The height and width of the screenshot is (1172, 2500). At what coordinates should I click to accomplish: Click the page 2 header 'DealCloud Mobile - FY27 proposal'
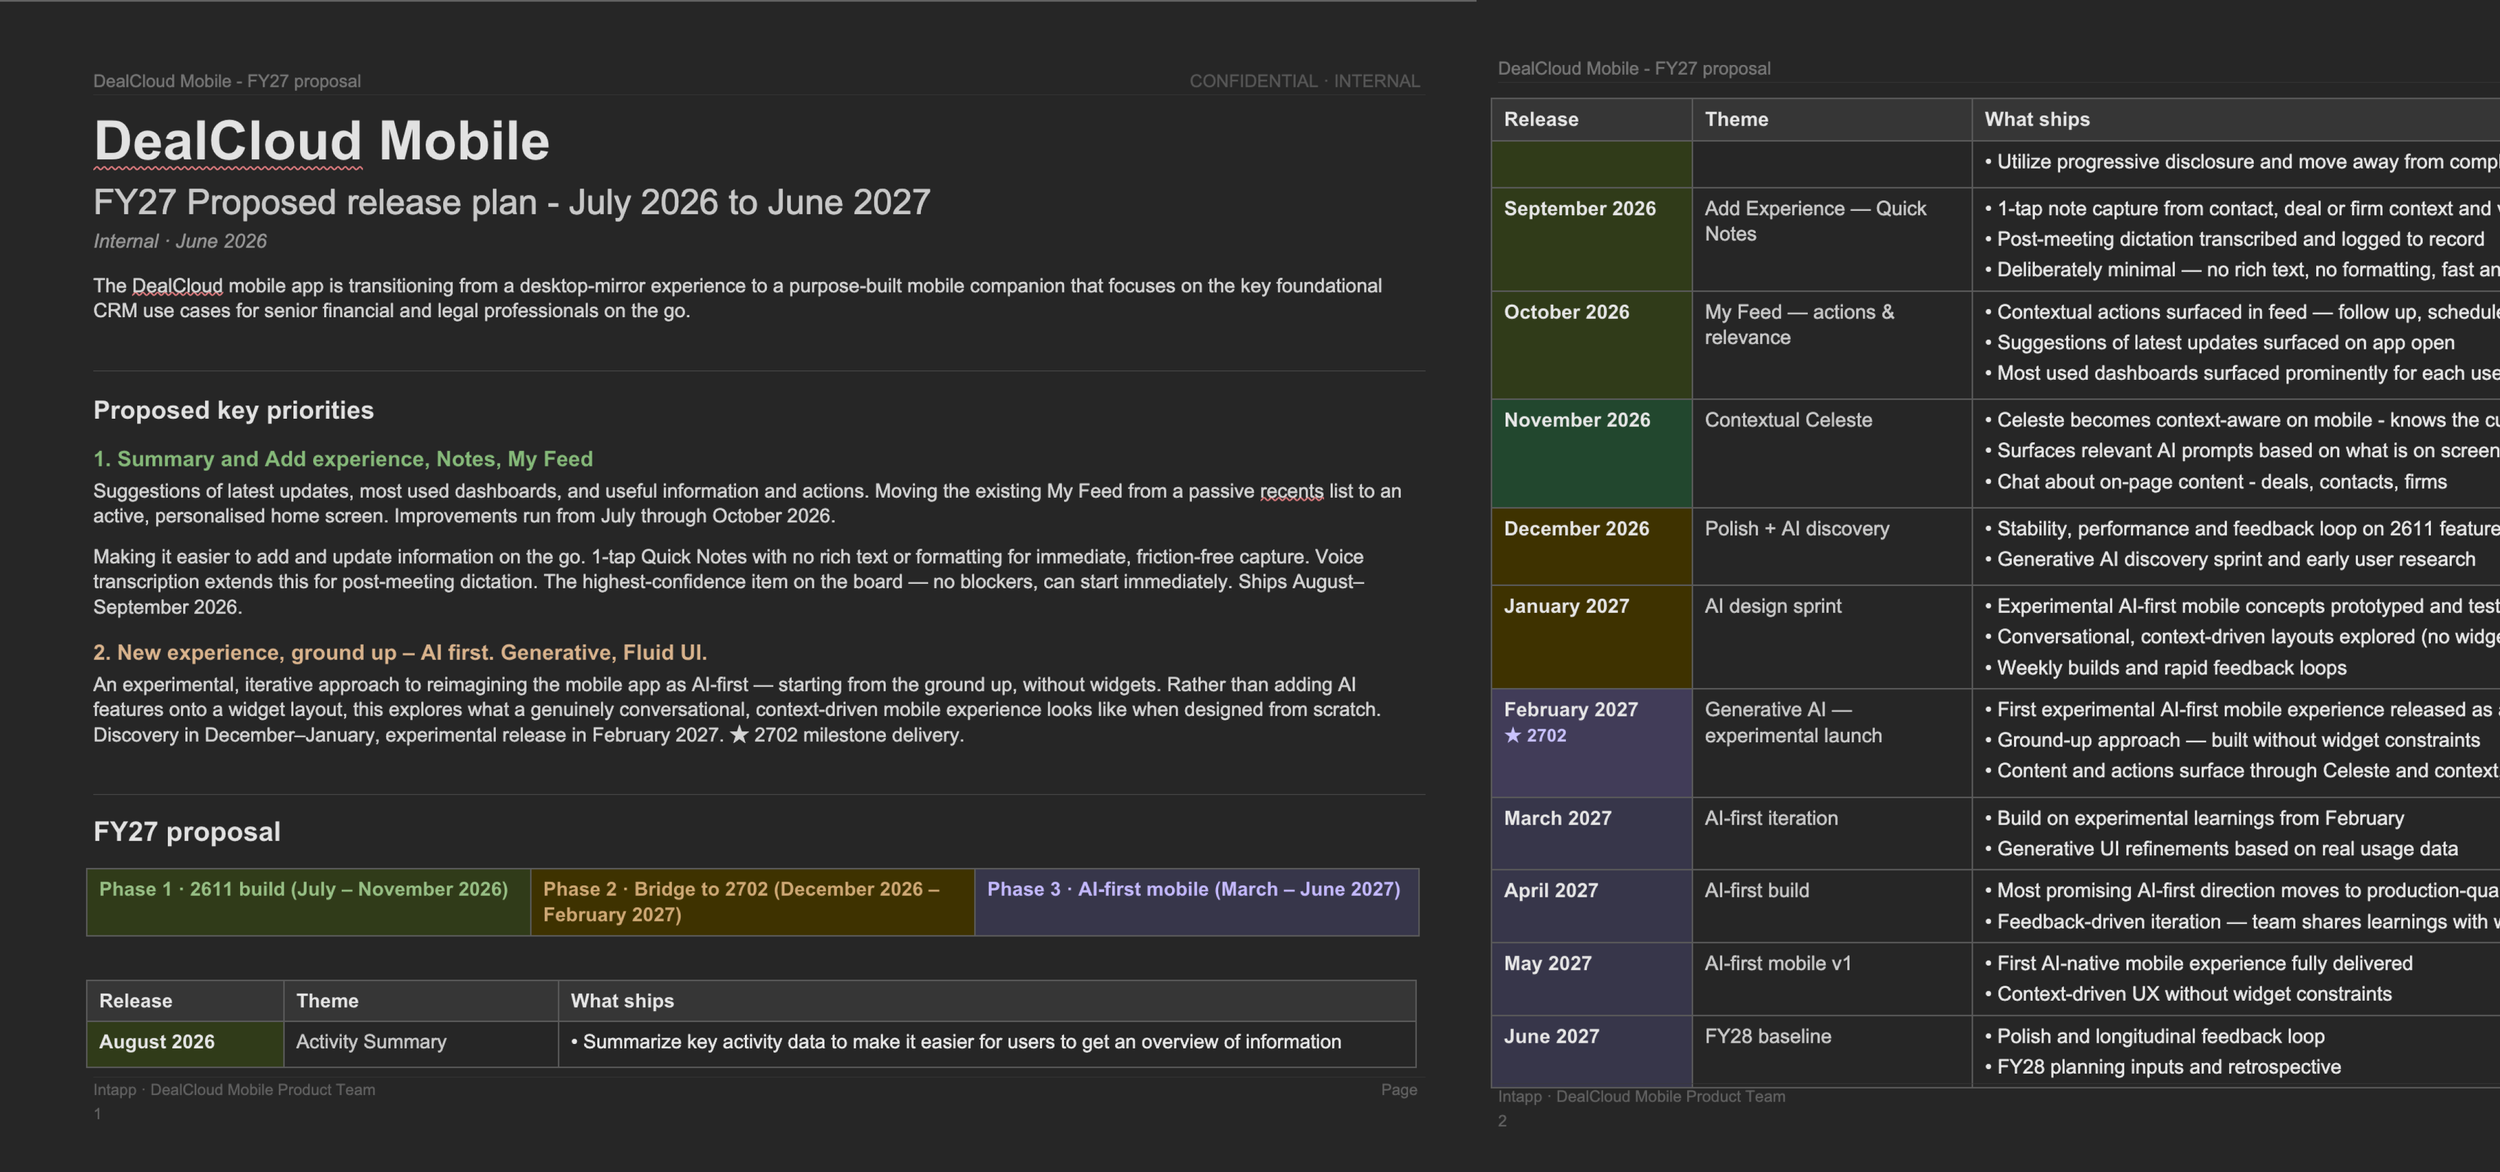(1634, 69)
